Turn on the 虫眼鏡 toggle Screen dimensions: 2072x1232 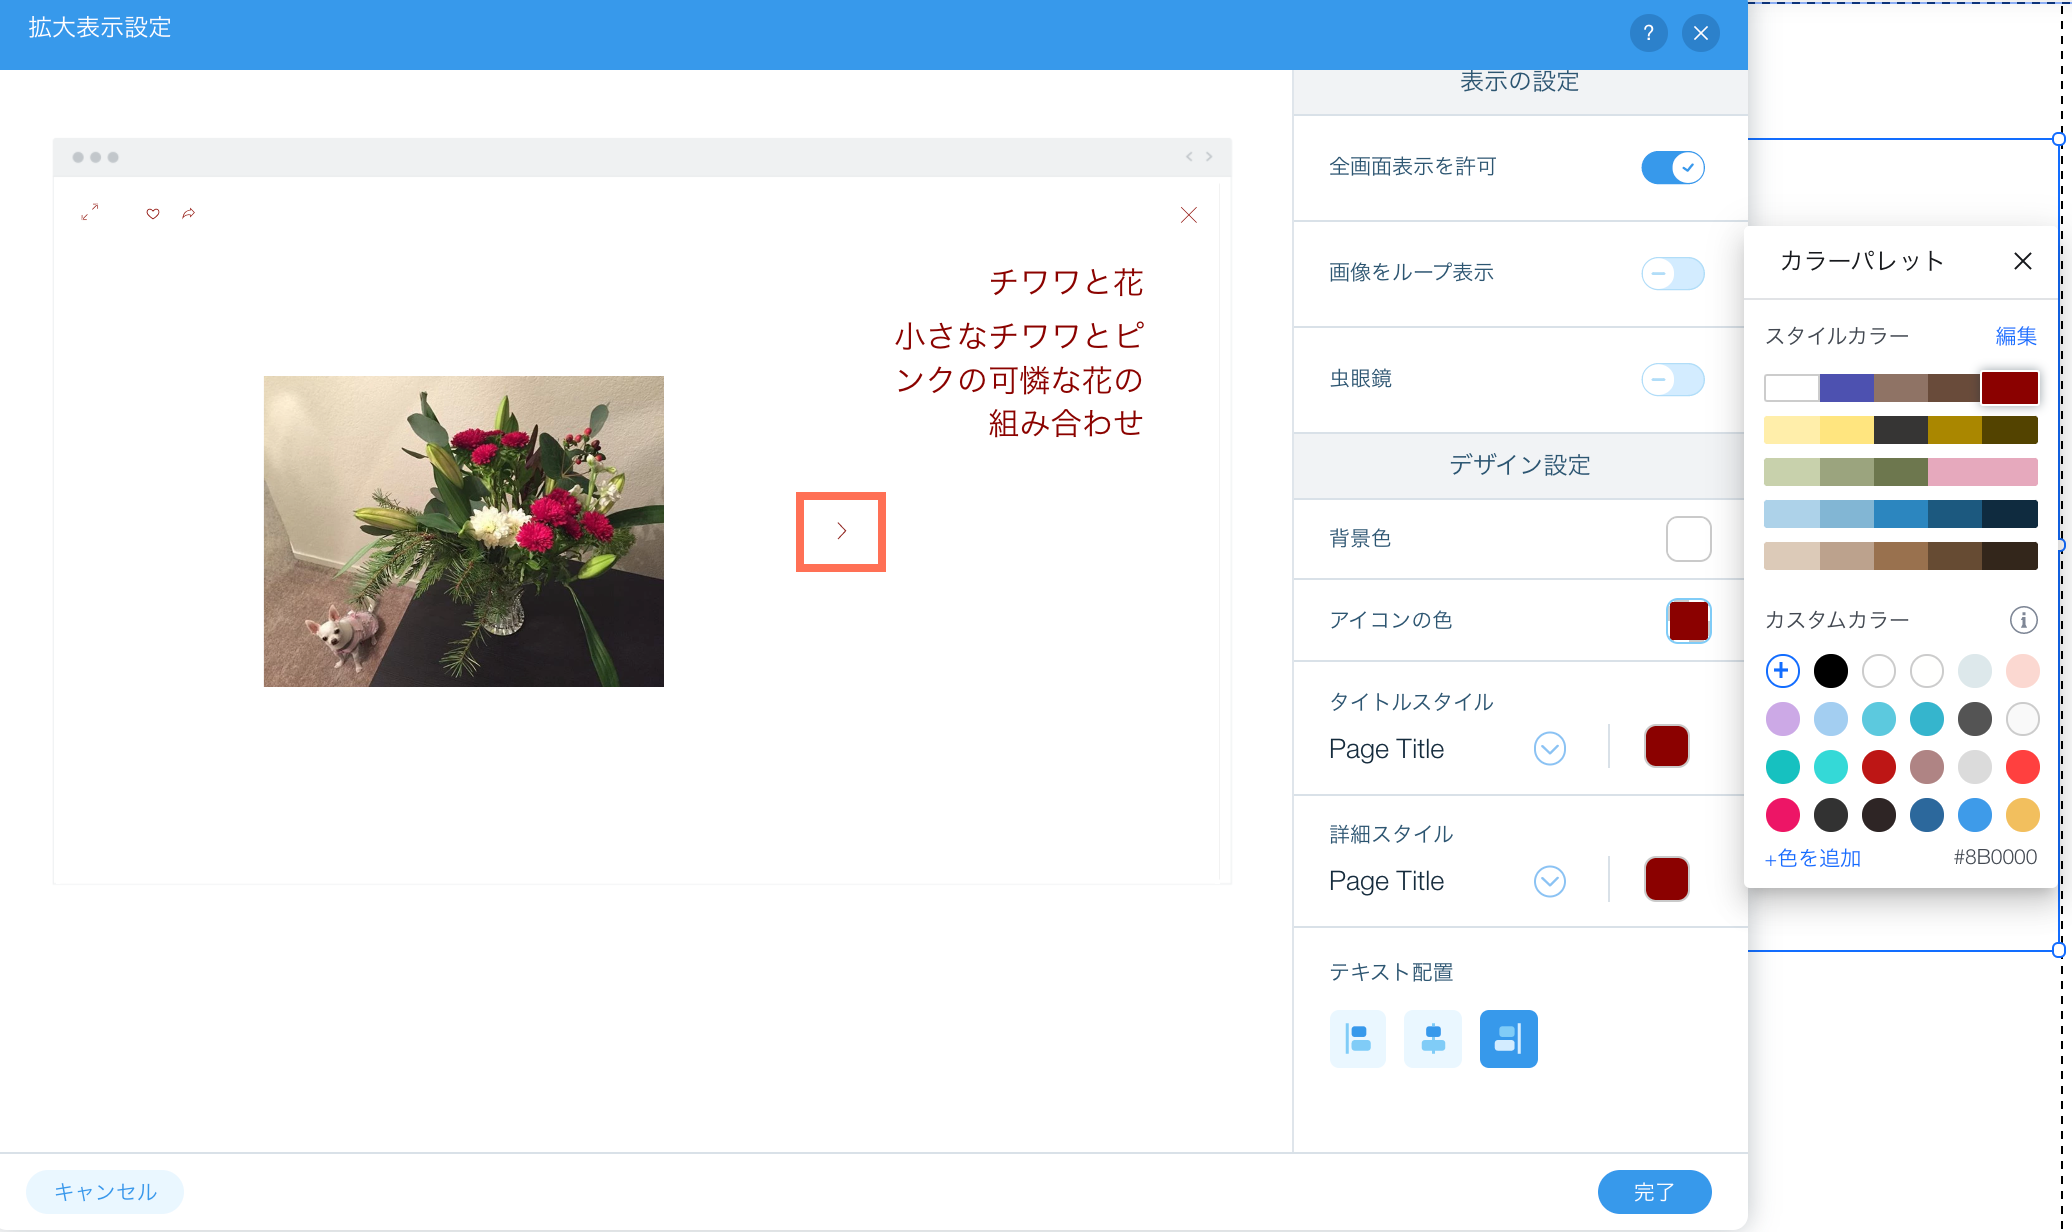(1672, 379)
